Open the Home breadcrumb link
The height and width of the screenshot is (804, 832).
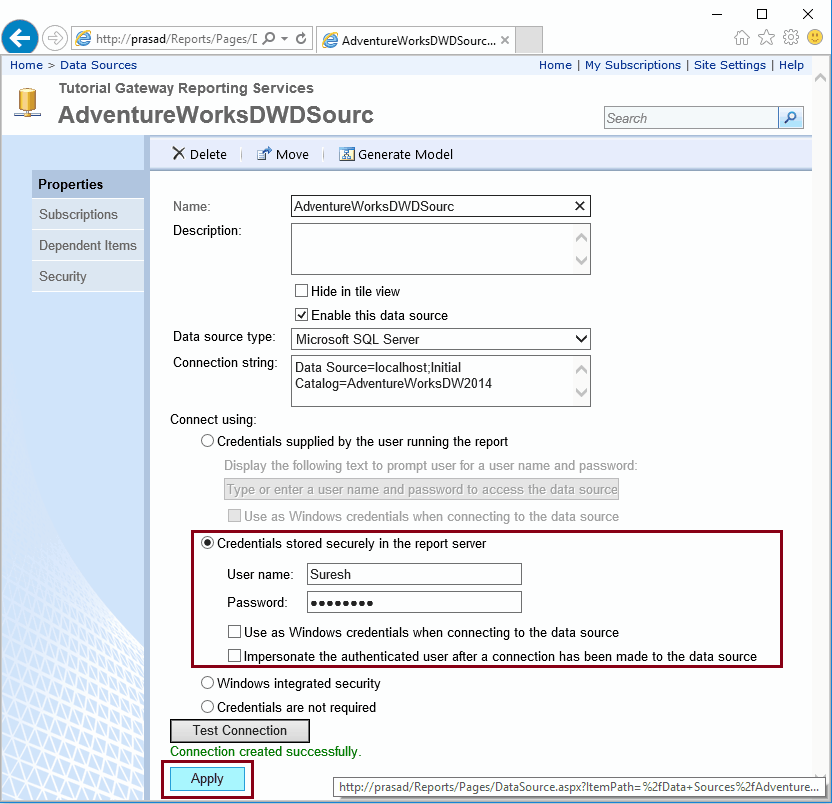[x=27, y=65]
